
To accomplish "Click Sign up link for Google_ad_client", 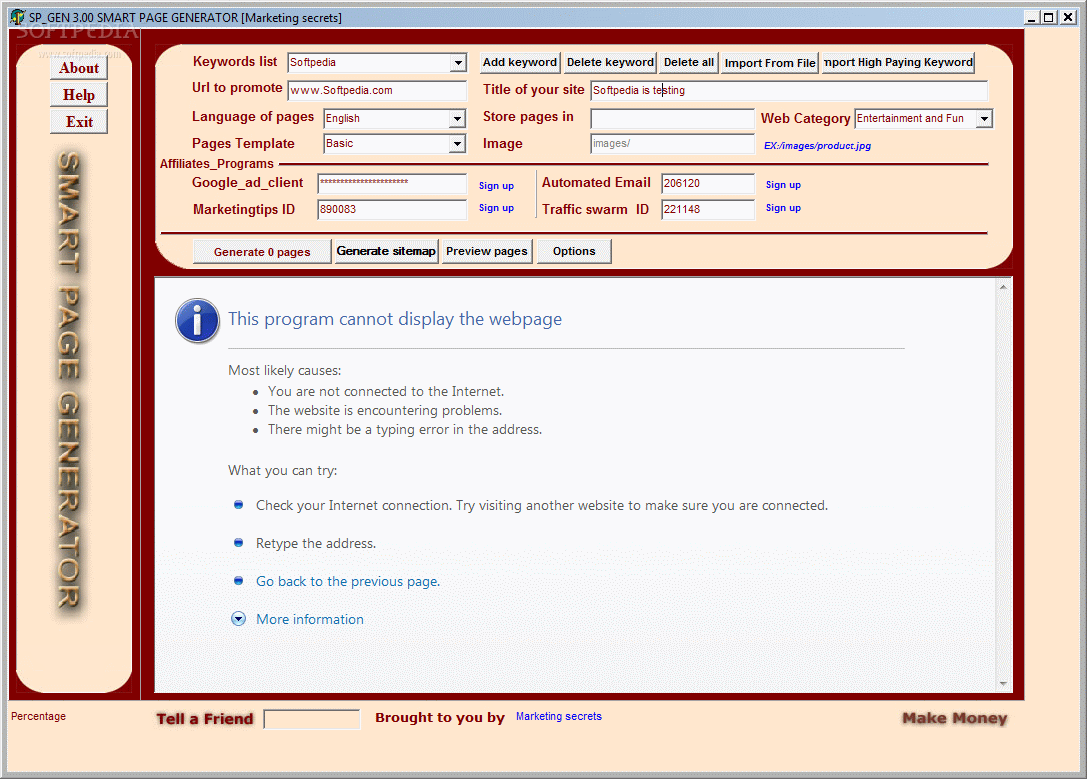I will [x=496, y=186].
